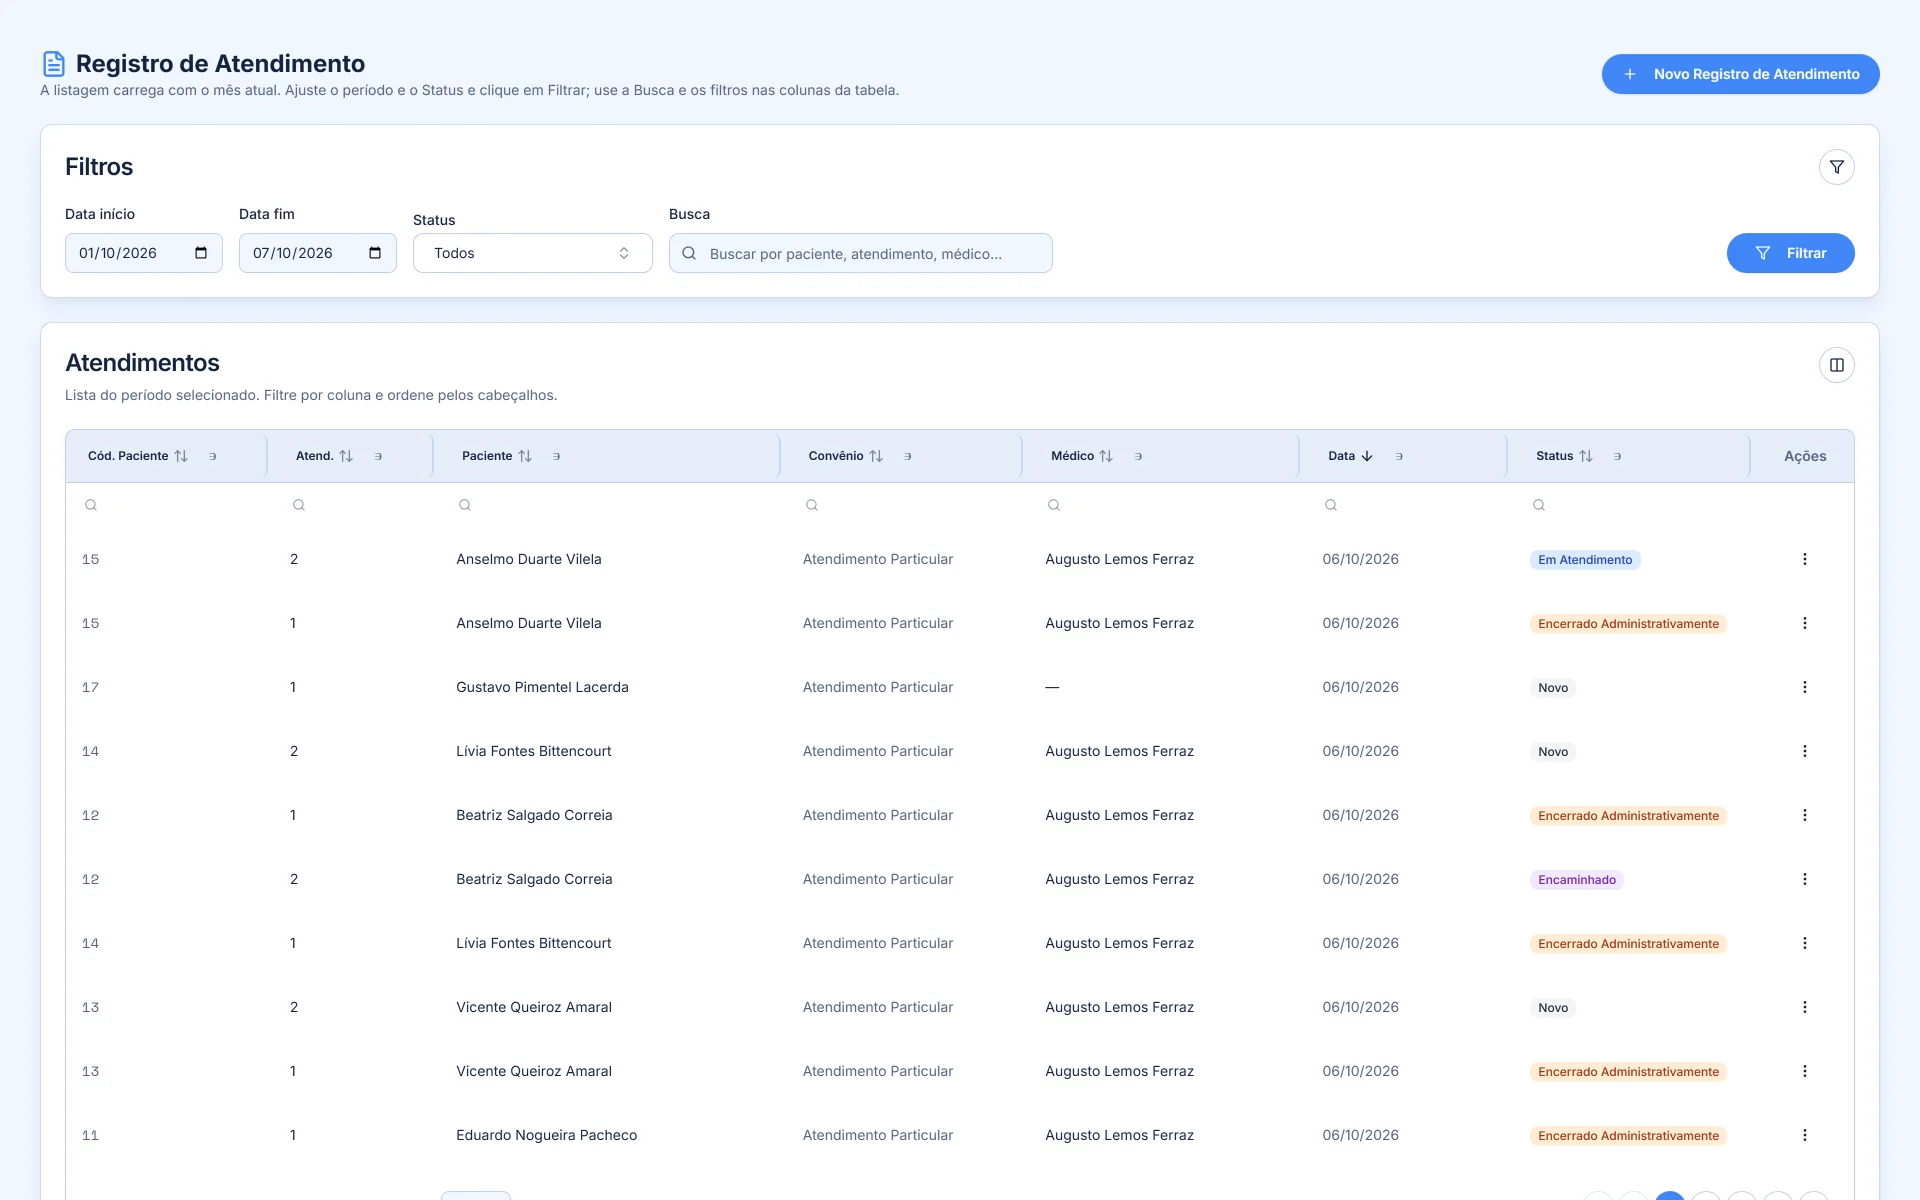
Task: Sort table by Médico column arrows
Action: [1106, 456]
